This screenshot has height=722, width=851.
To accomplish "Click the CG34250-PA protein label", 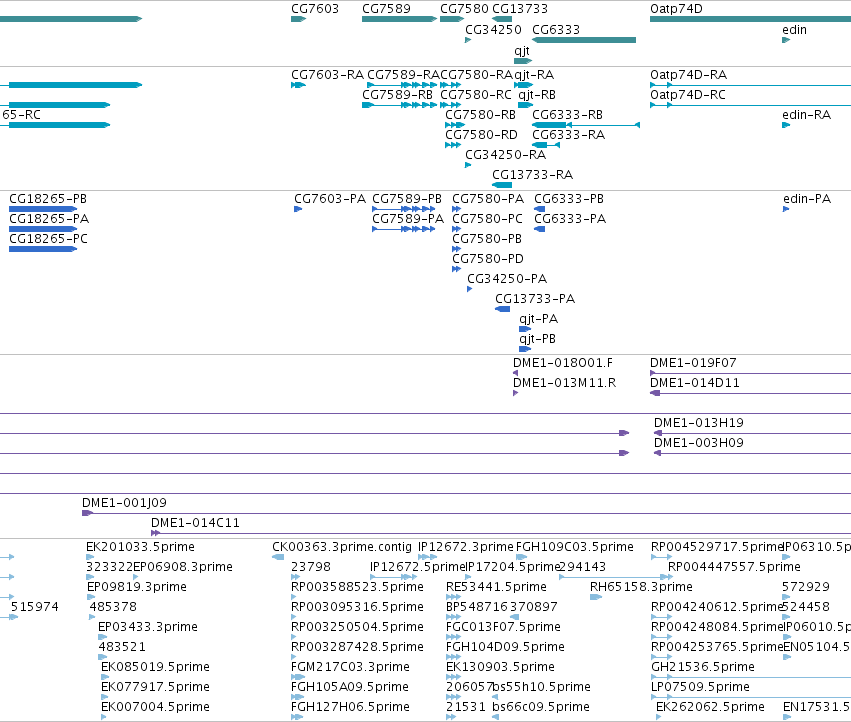I will pyautogui.click(x=507, y=279).
